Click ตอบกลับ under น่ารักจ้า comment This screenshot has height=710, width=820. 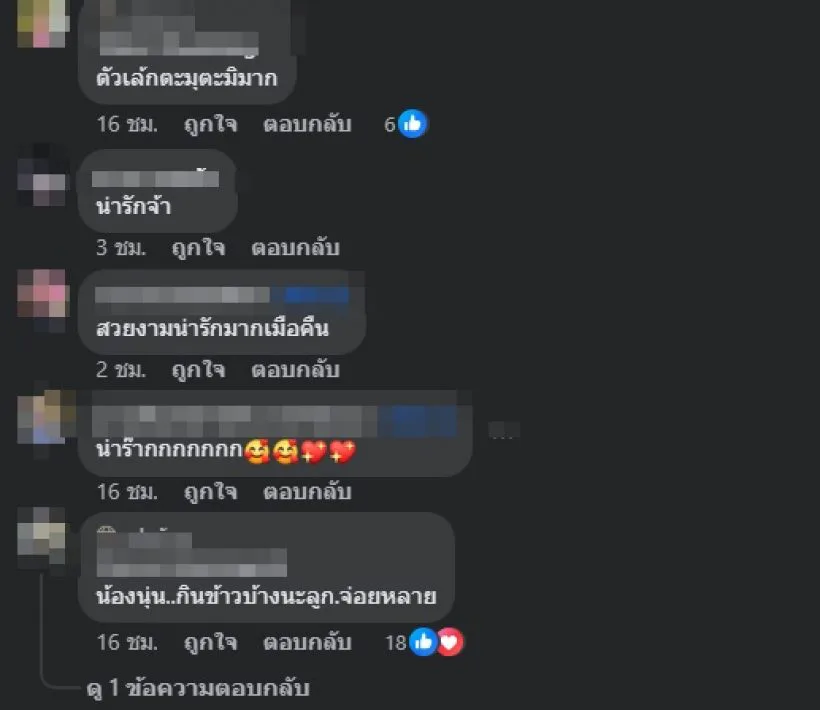point(295,248)
